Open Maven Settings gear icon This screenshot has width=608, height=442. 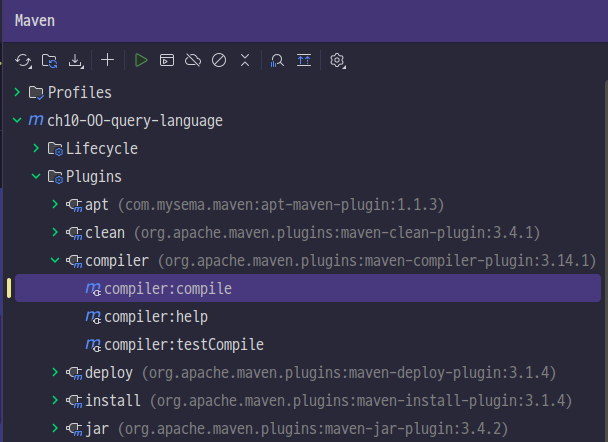(x=337, y=60)
